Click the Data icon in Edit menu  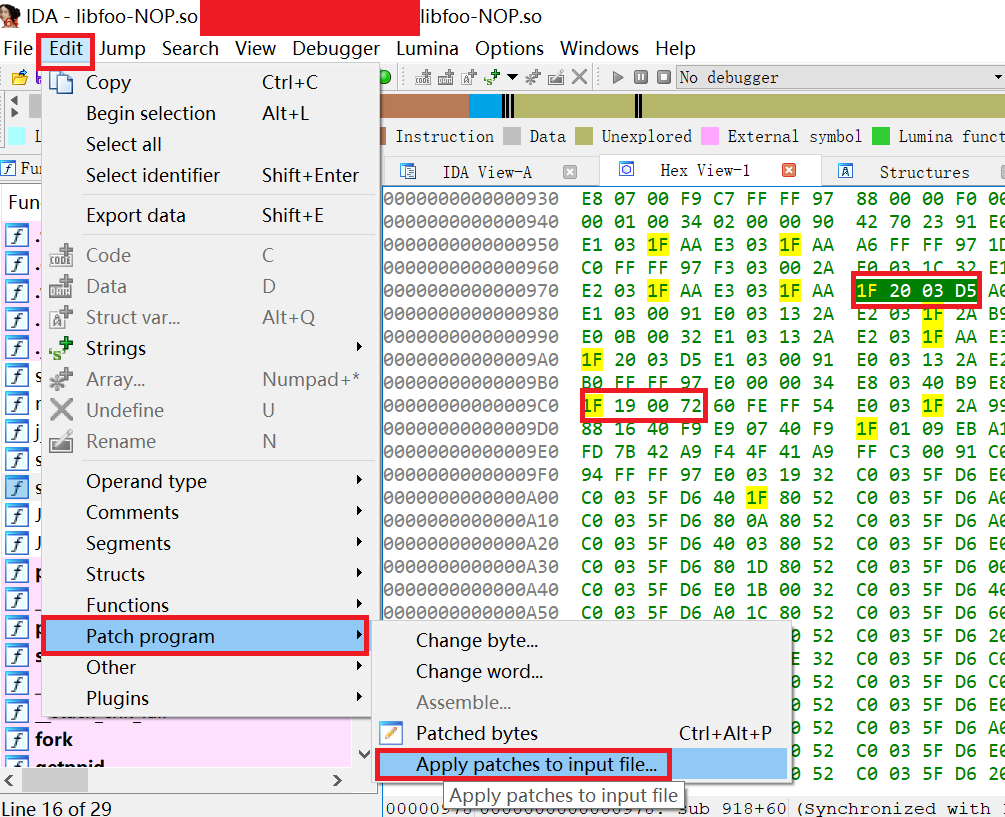pos(61,286)
